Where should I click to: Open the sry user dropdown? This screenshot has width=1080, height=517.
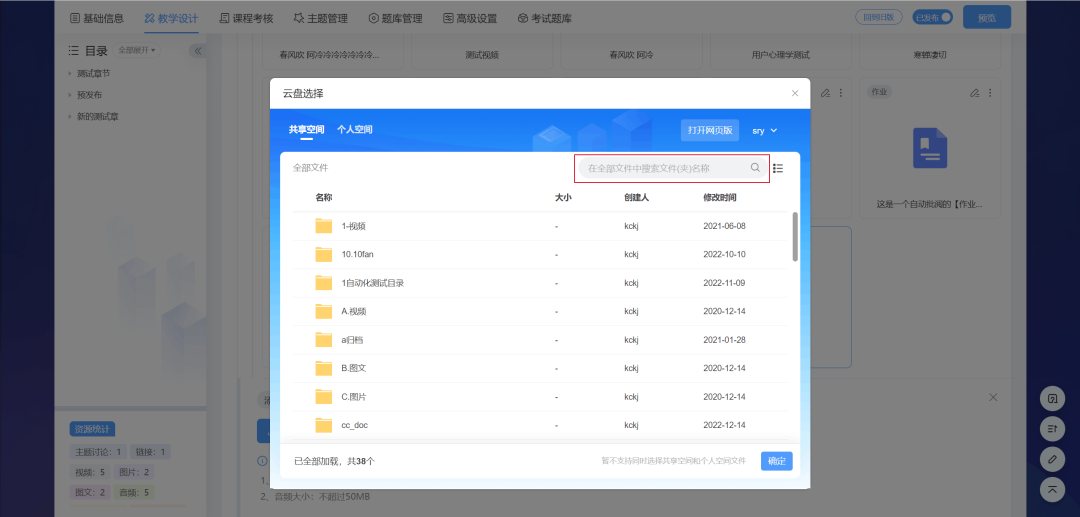click(765, 130)
